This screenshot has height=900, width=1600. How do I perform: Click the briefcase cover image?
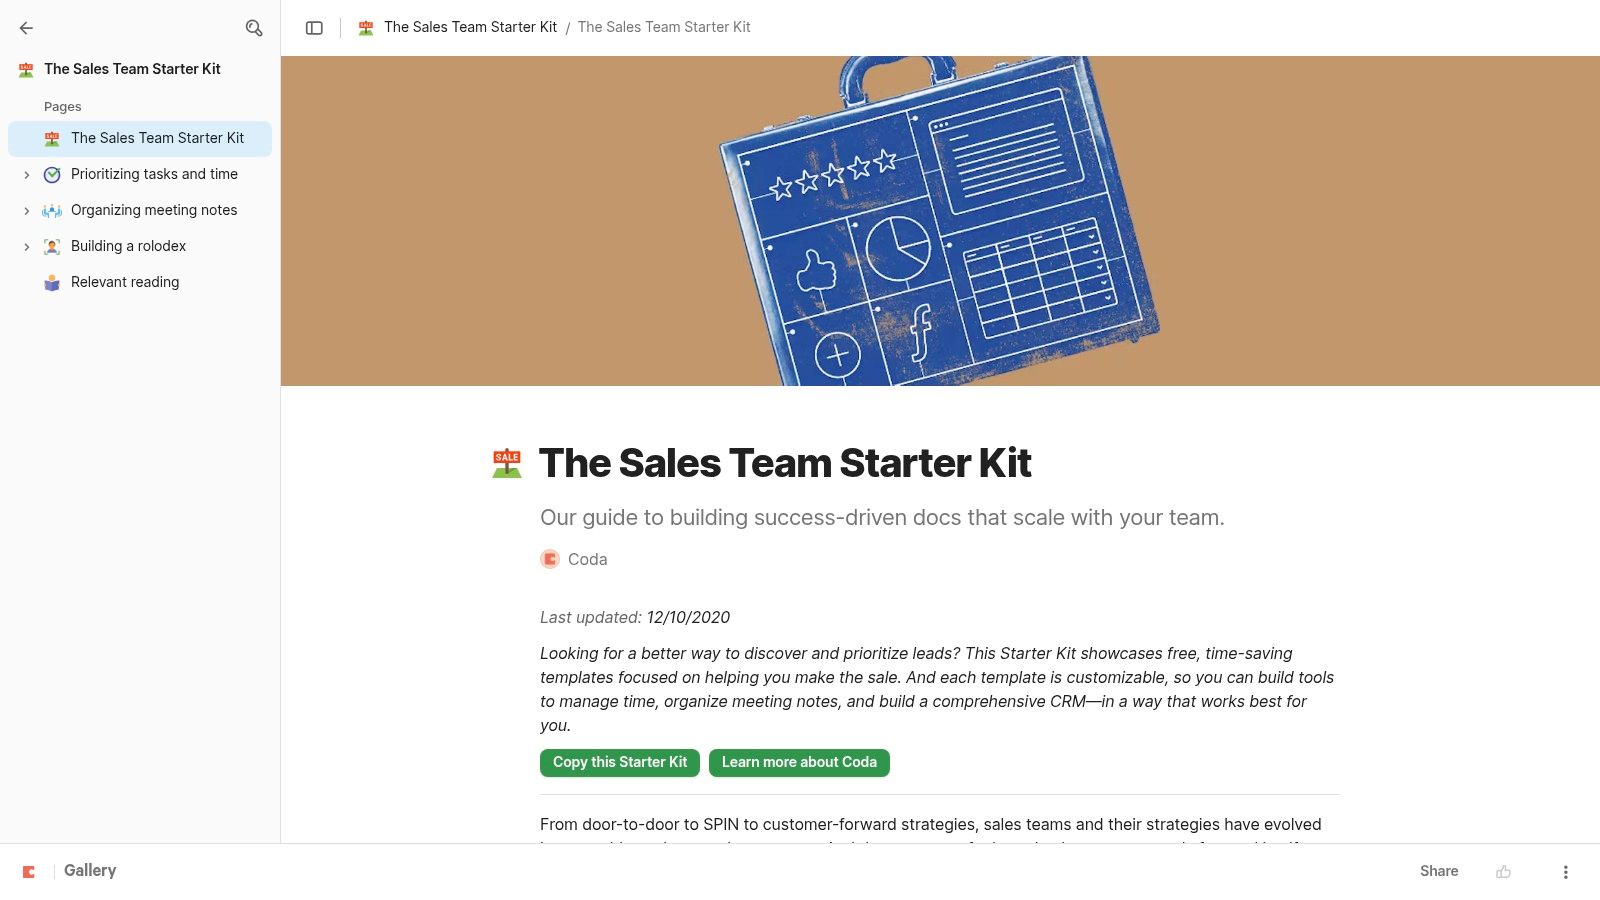tap(938, 220)
